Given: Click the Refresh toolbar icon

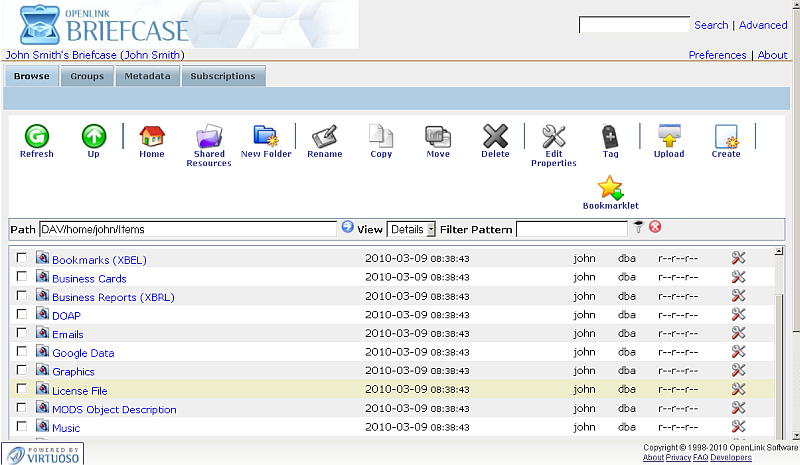Looking at the screenshot, I should tap(36, 136).
